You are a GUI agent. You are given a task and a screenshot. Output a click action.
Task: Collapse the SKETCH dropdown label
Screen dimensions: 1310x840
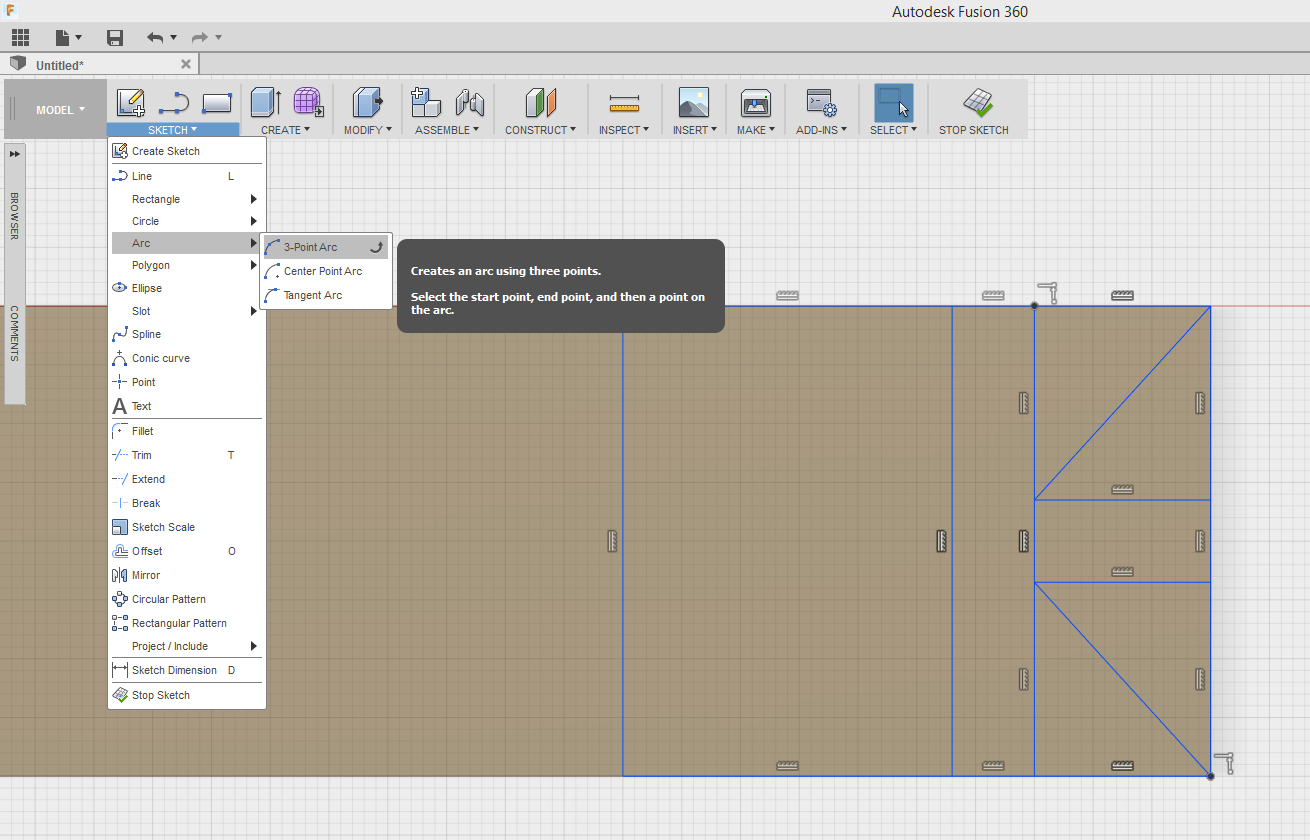tap(173, 130)
